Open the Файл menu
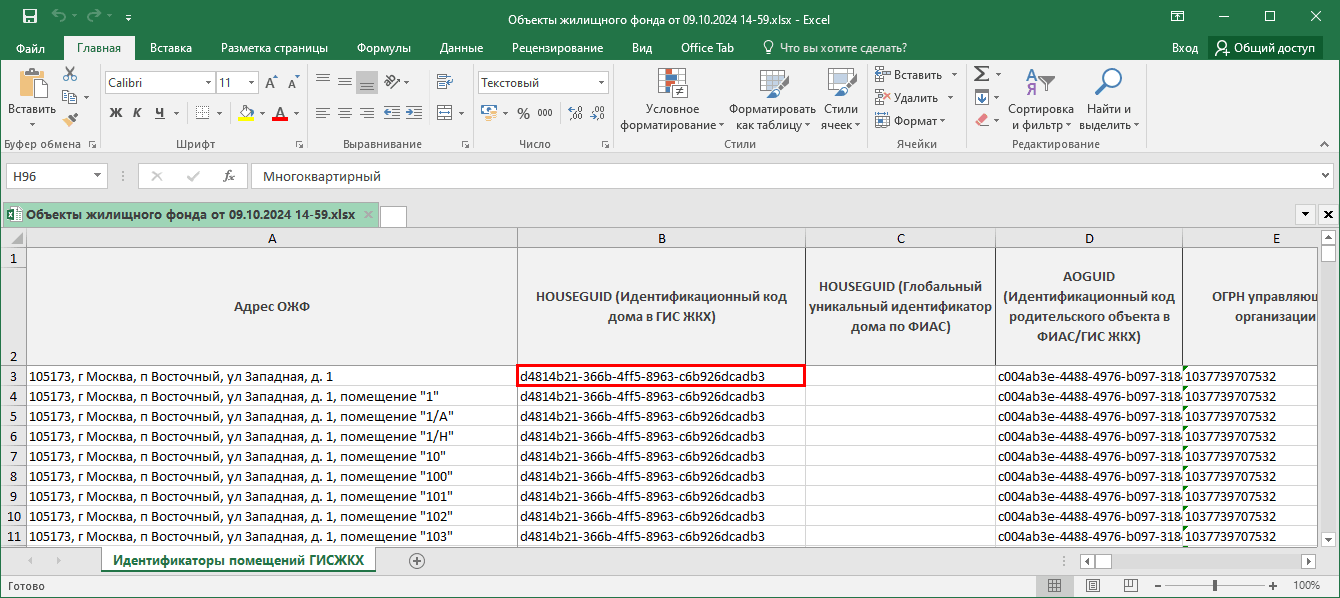Viewport: 1340px width, 598px height. (30, 48)
